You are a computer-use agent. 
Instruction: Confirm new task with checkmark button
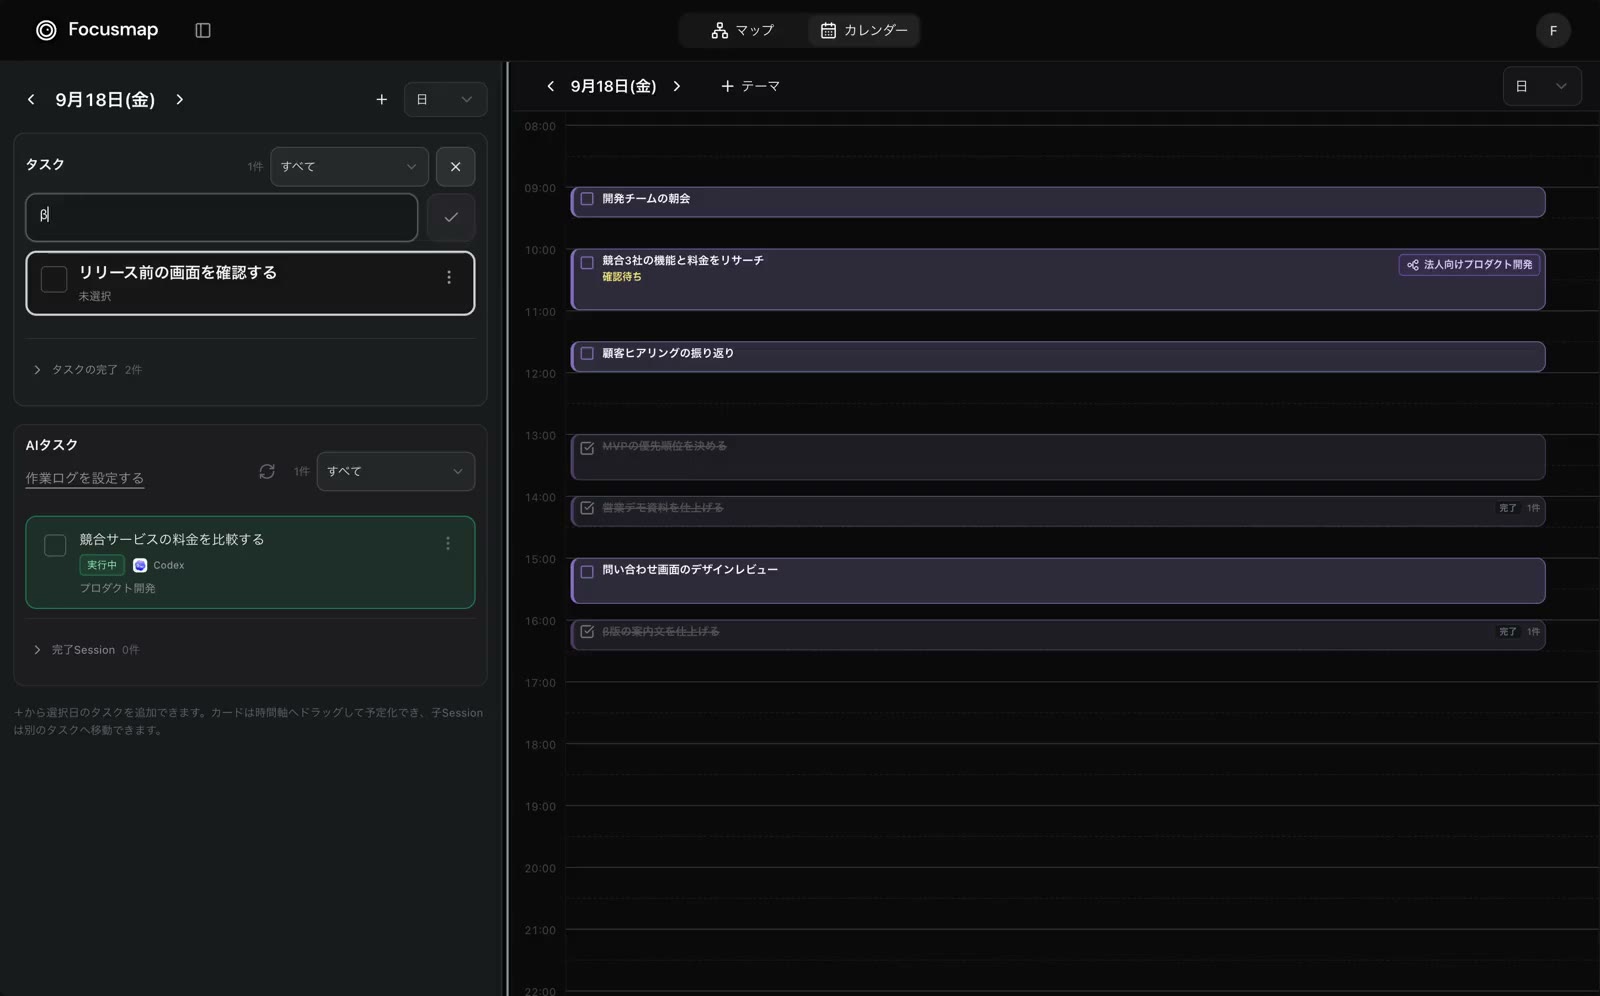click(451, 217)
